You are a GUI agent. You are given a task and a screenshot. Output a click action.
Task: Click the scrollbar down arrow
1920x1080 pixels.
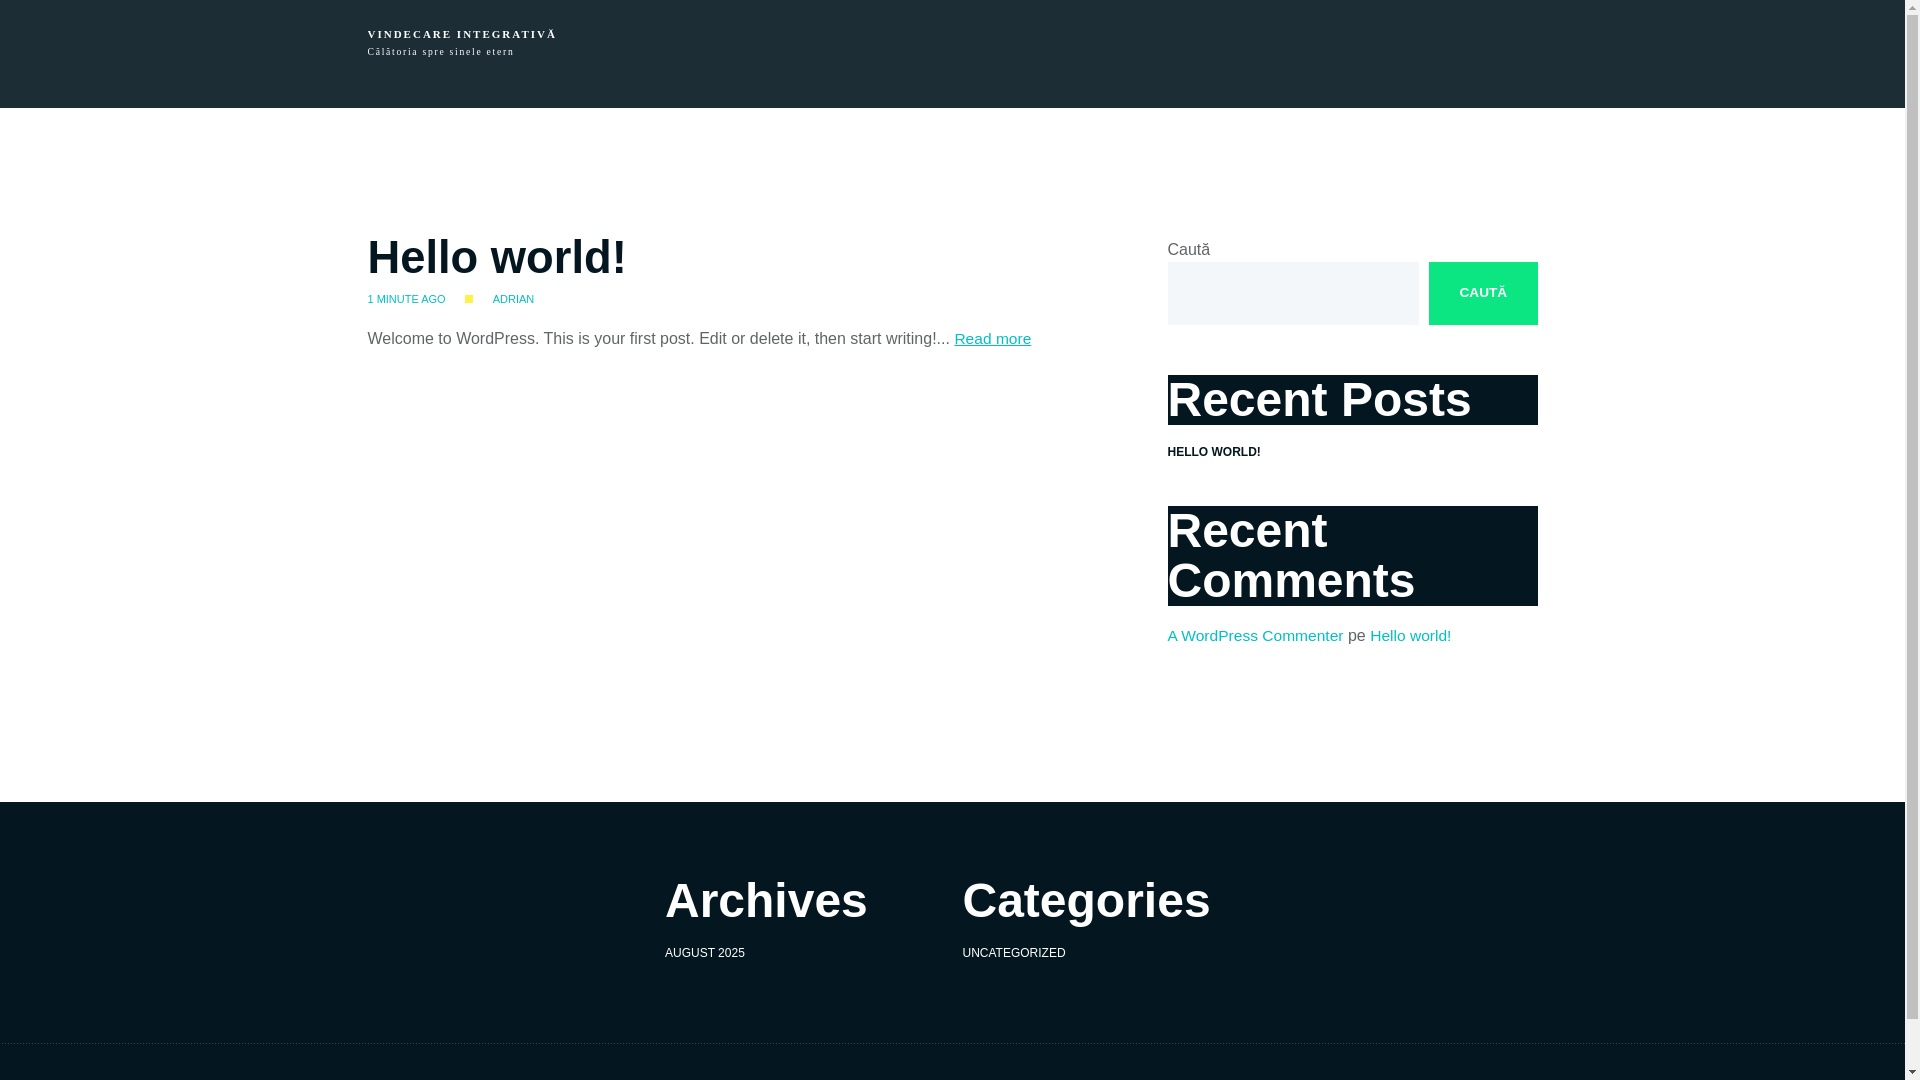tap(1912, 1072)
